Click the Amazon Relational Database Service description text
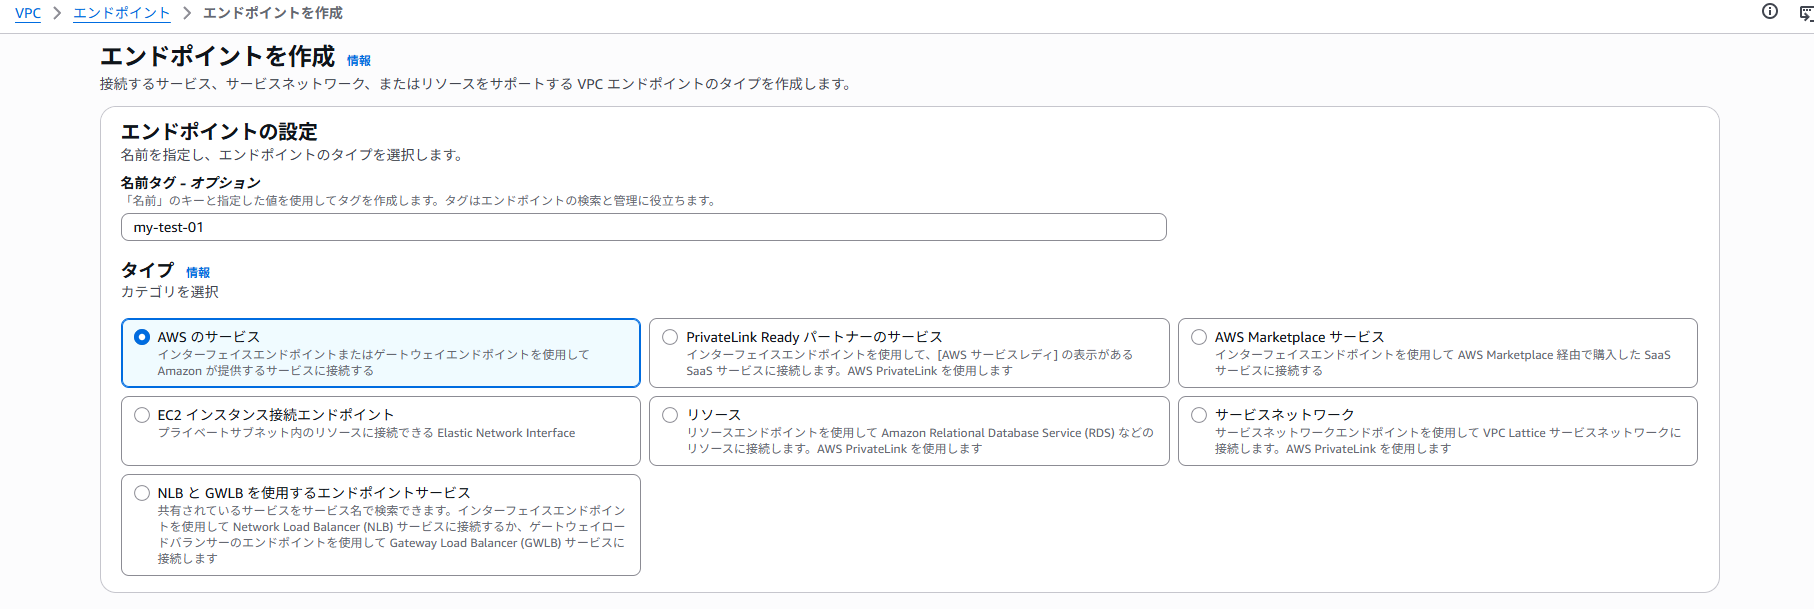The height and width of the screenshot is (609, 1814). click(919, 441)
